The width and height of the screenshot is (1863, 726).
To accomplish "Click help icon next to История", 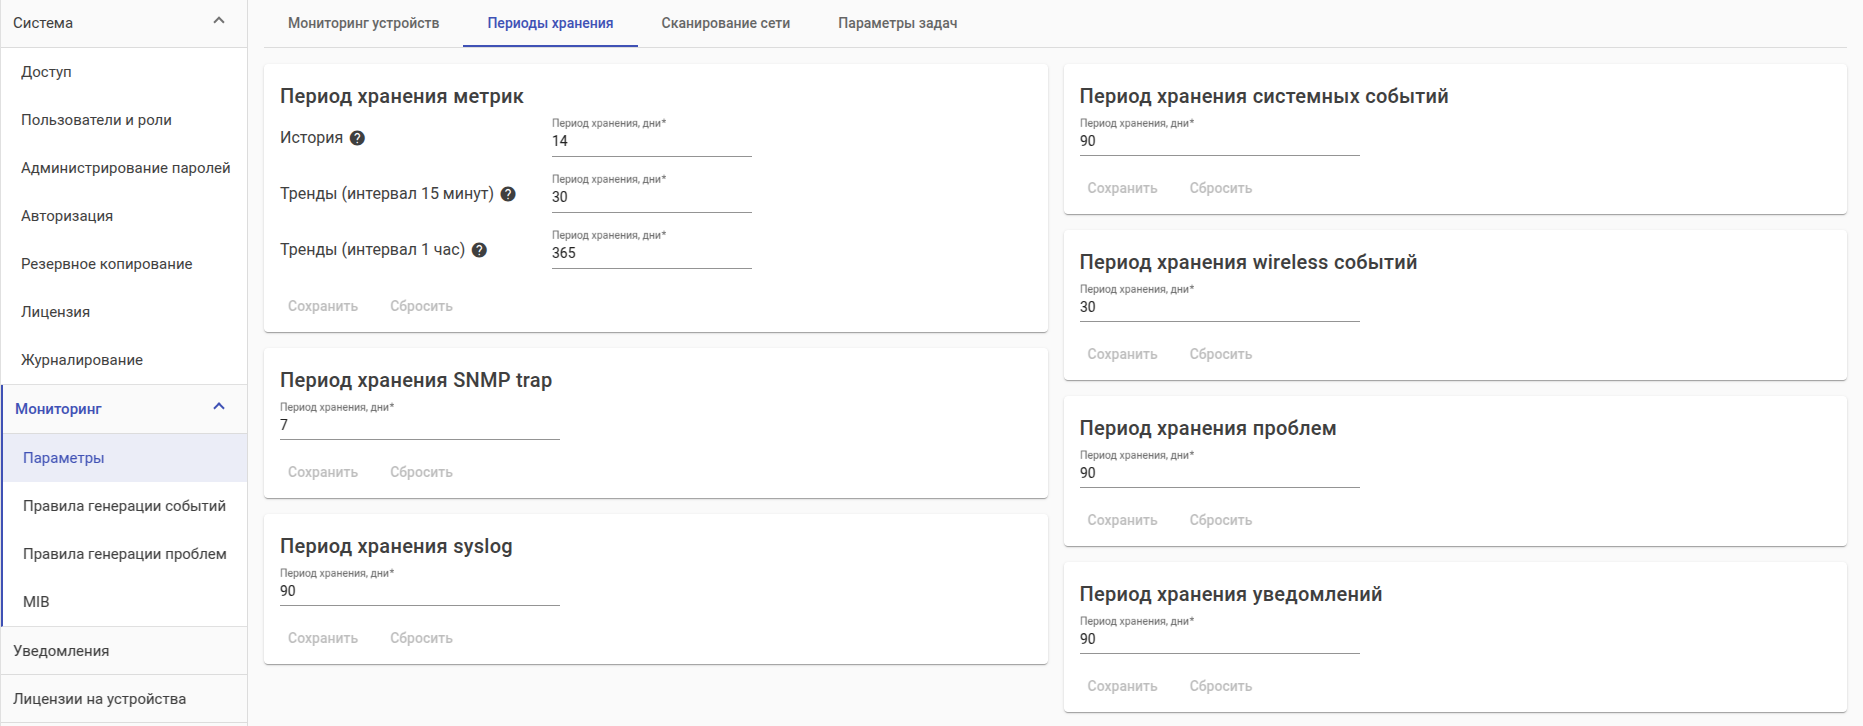I will [357, 138].
